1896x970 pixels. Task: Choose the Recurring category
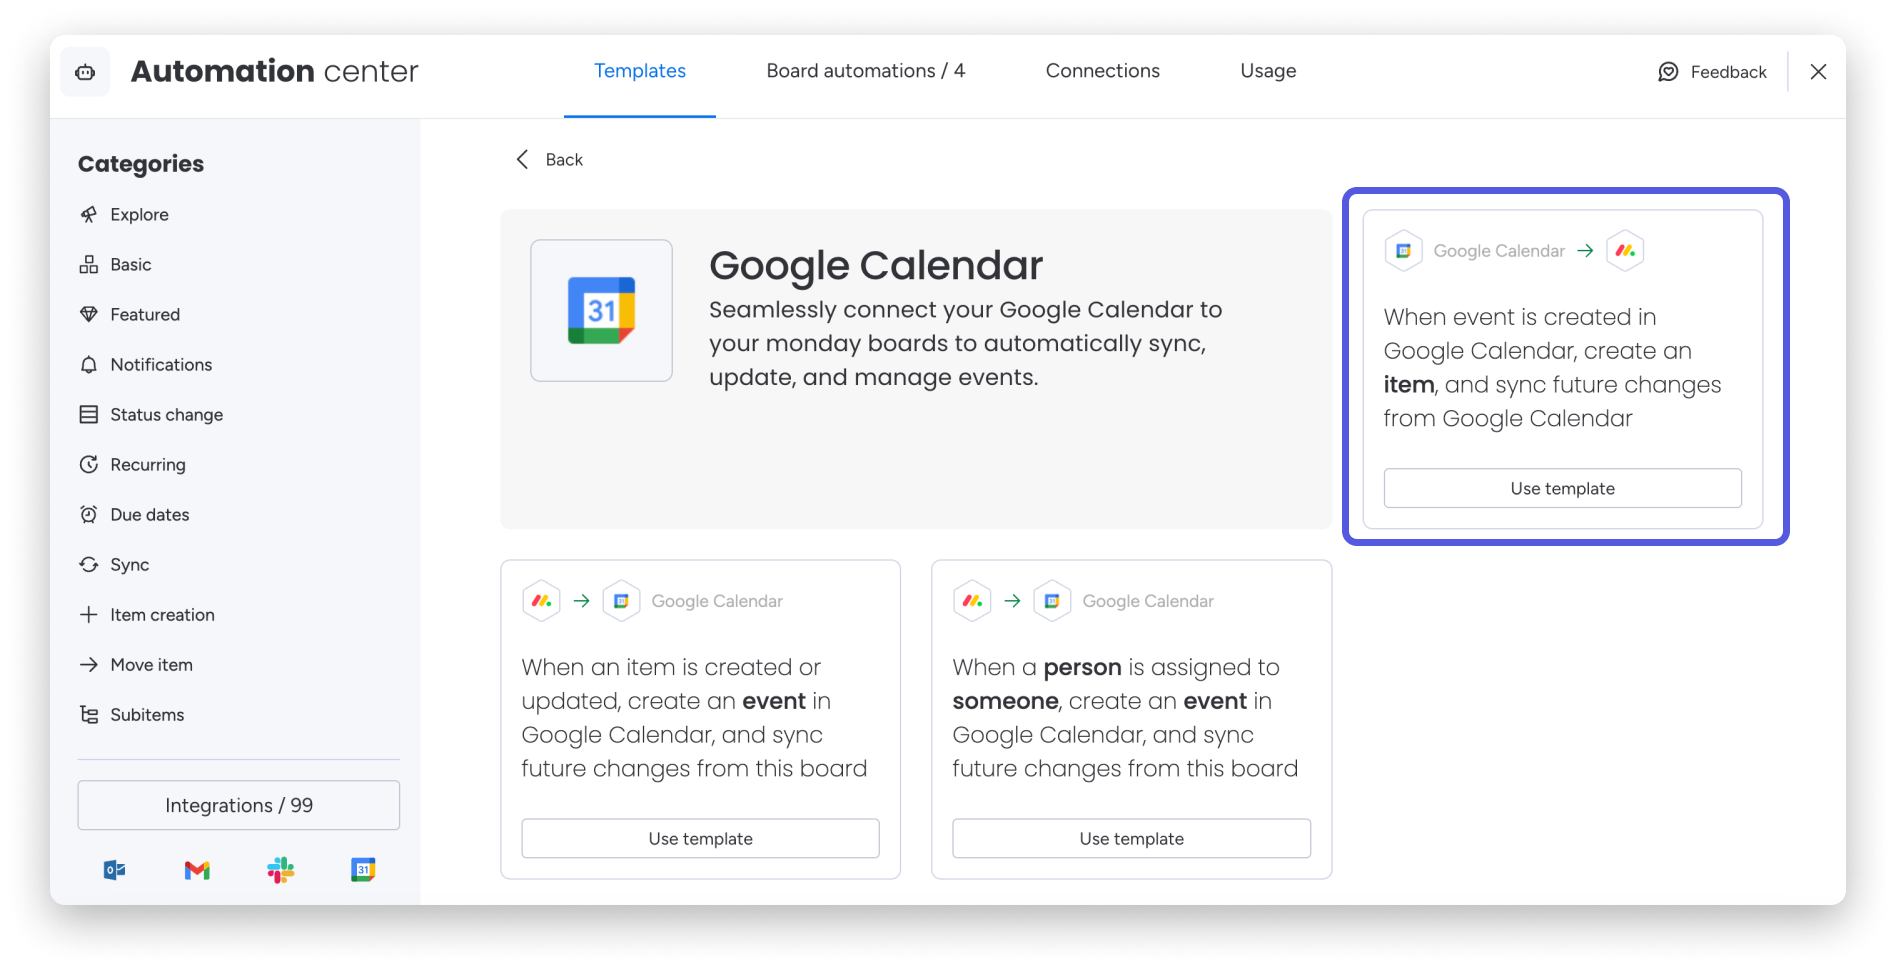click(132, 465)
